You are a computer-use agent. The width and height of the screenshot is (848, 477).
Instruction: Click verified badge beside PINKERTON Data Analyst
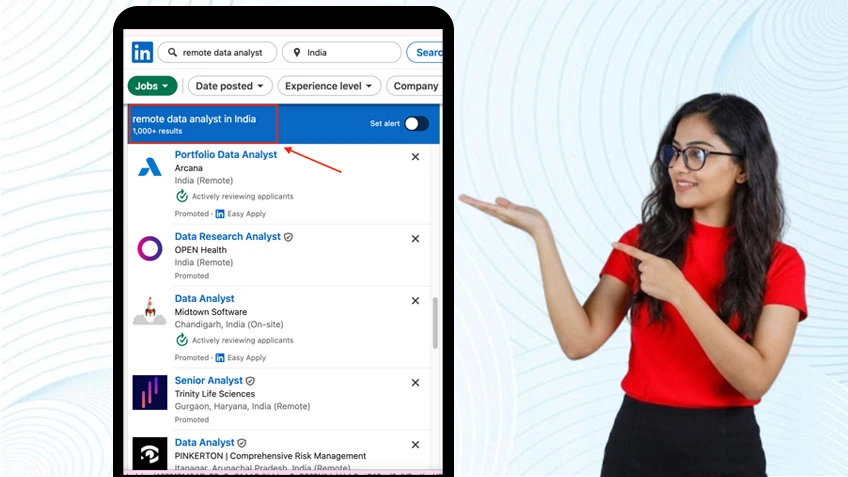point(242,443)
